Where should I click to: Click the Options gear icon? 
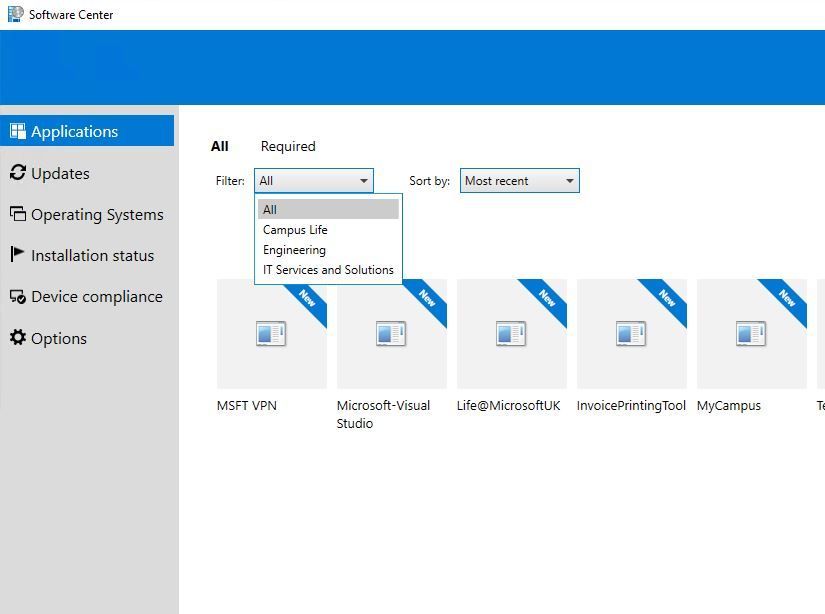click(x=18, y=337)
